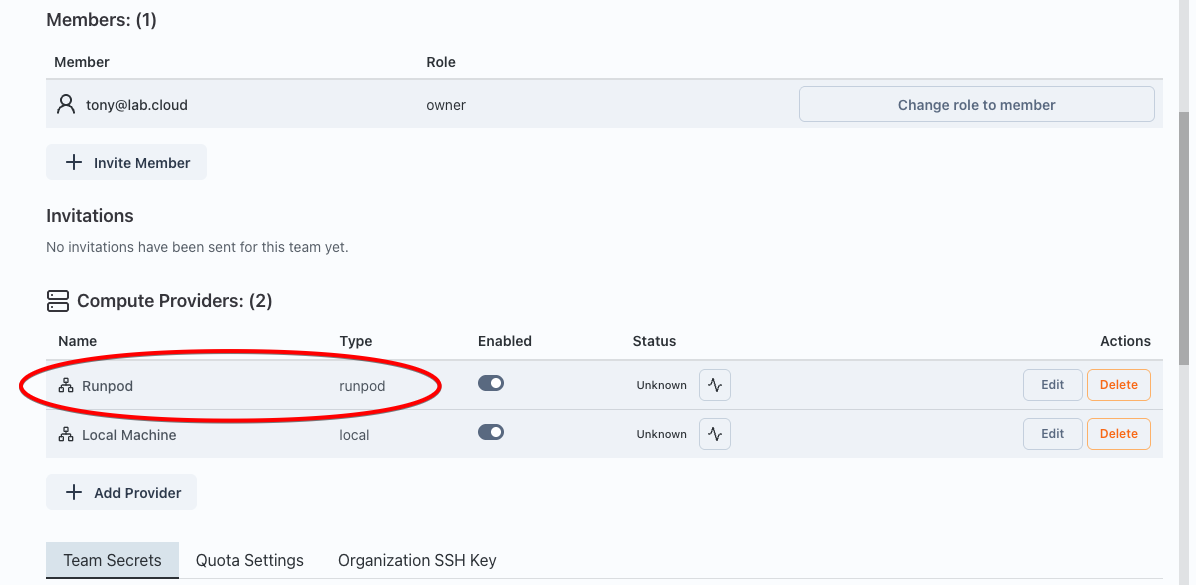Switch to the Quota Settings tab

click(249, 560)
